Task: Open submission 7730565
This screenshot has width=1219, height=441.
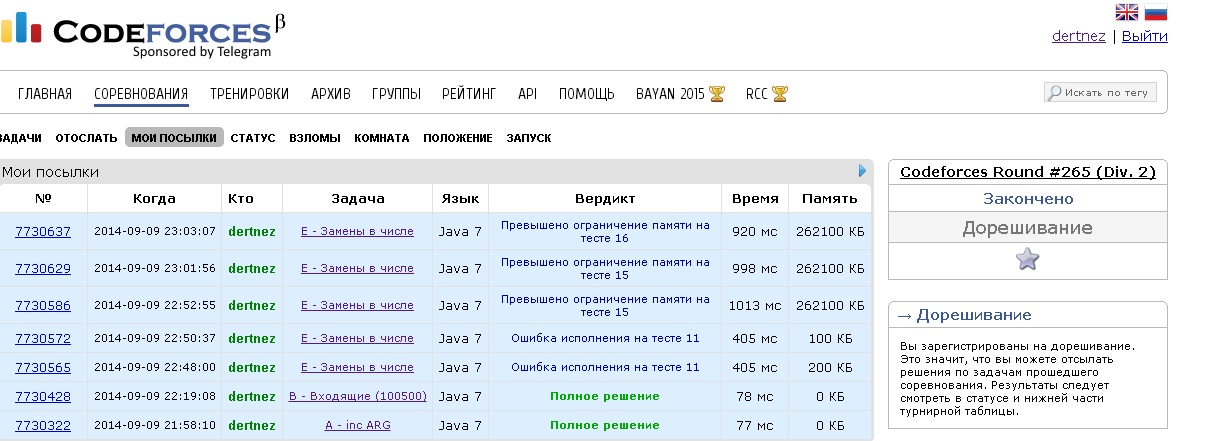Action: (43, 367)
